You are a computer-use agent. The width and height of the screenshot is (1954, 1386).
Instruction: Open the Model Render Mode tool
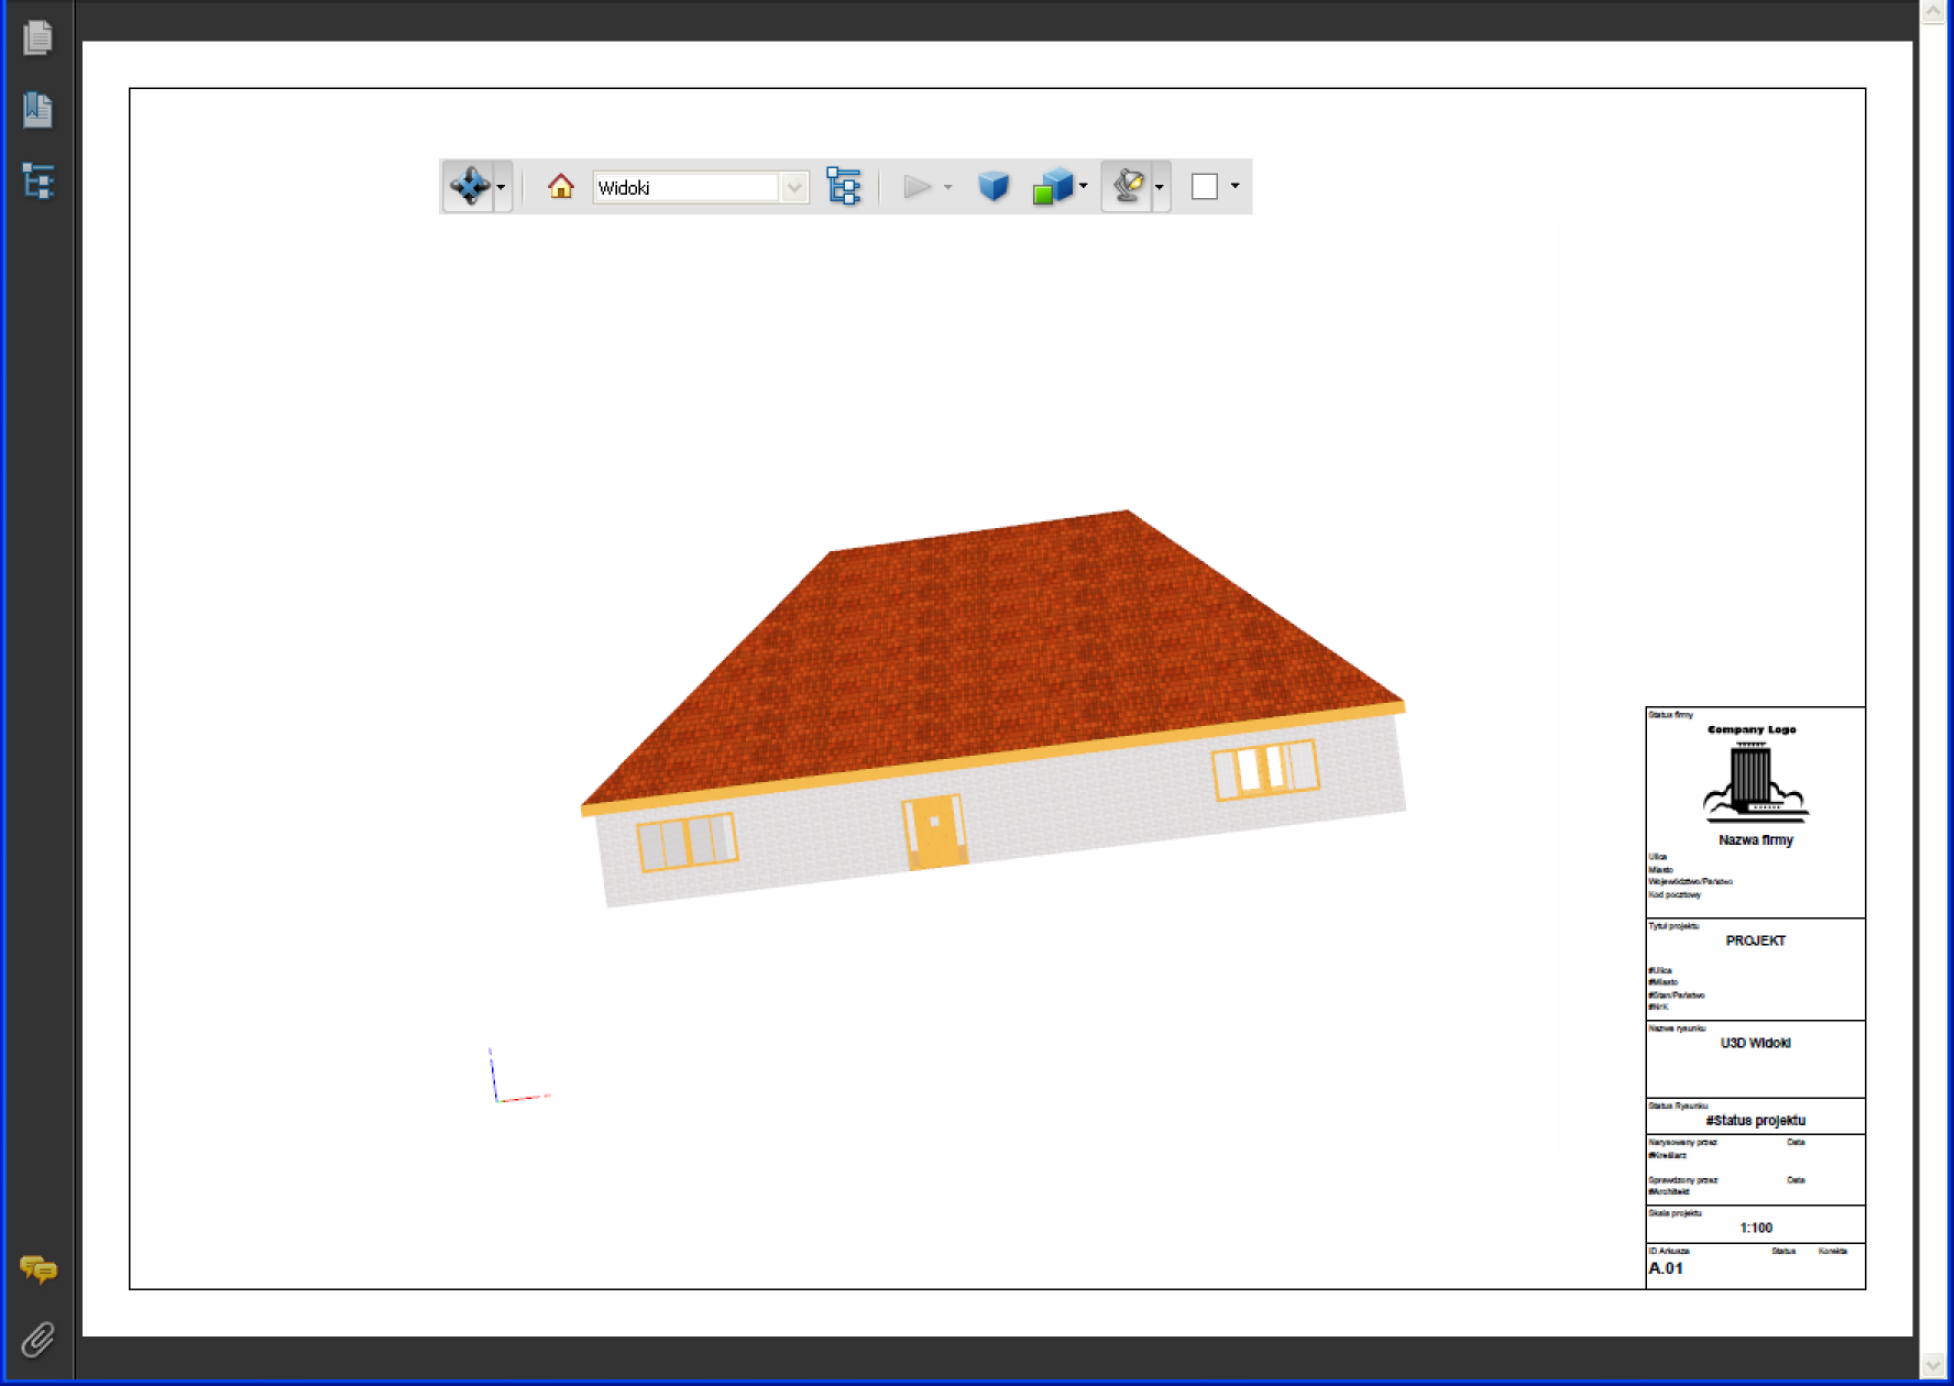pos(1052,186)
